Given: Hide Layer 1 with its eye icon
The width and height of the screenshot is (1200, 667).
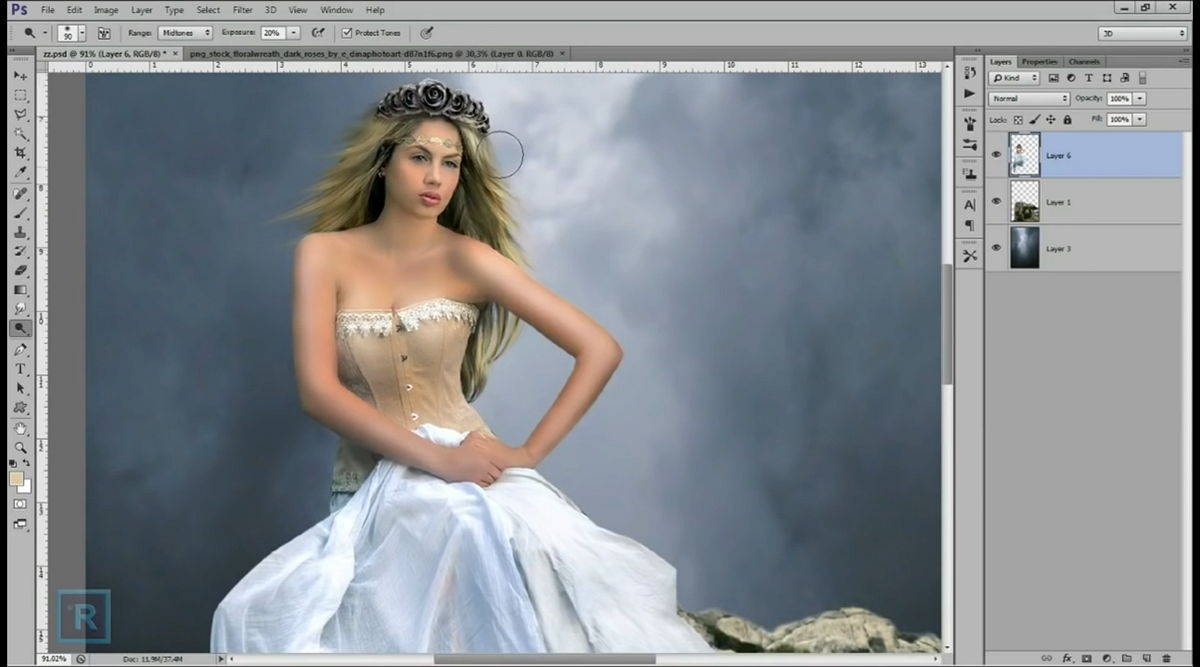Looking at the screenshot, I should (996, 201).
